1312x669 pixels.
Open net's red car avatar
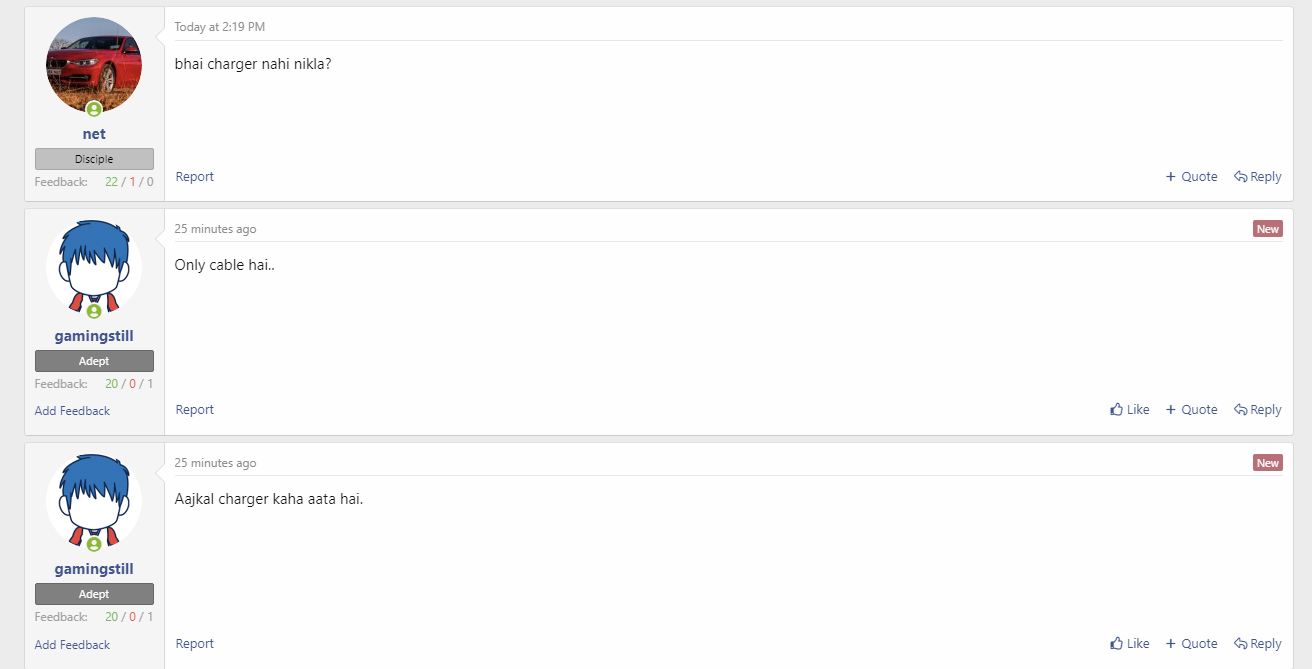[94, 65]
